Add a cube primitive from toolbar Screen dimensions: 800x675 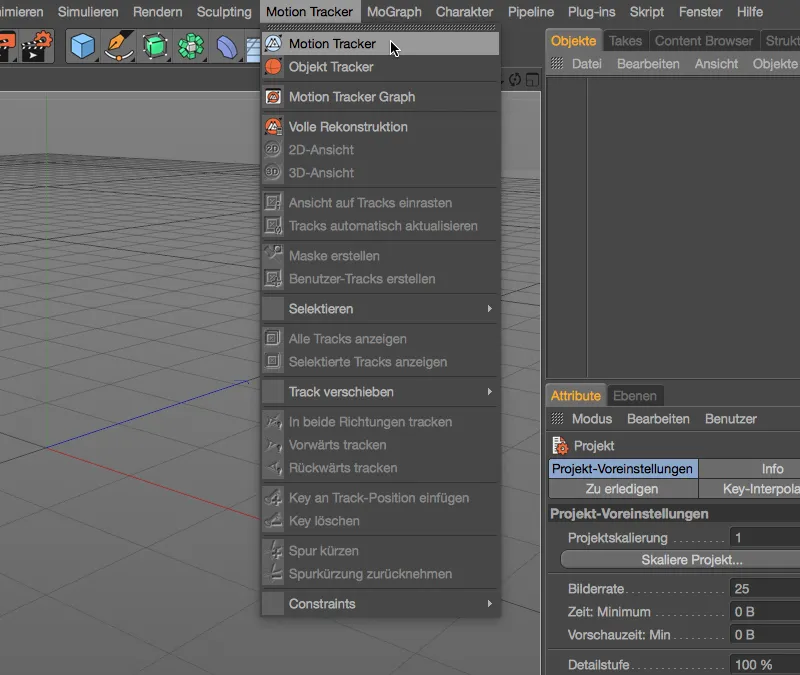click(82, 46)
